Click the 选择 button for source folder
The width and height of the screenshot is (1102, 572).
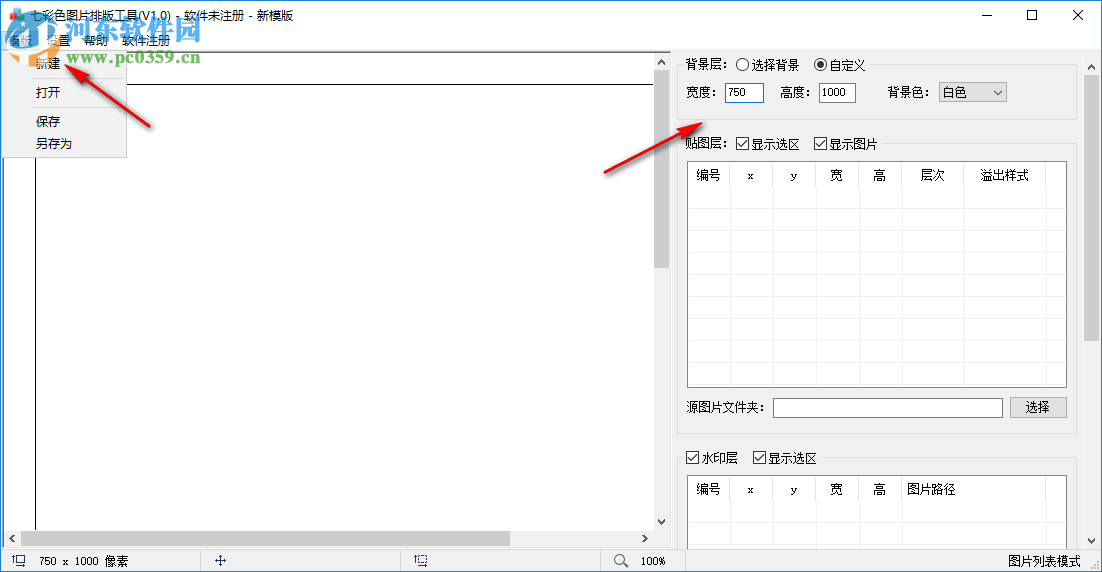point(1038,407)
